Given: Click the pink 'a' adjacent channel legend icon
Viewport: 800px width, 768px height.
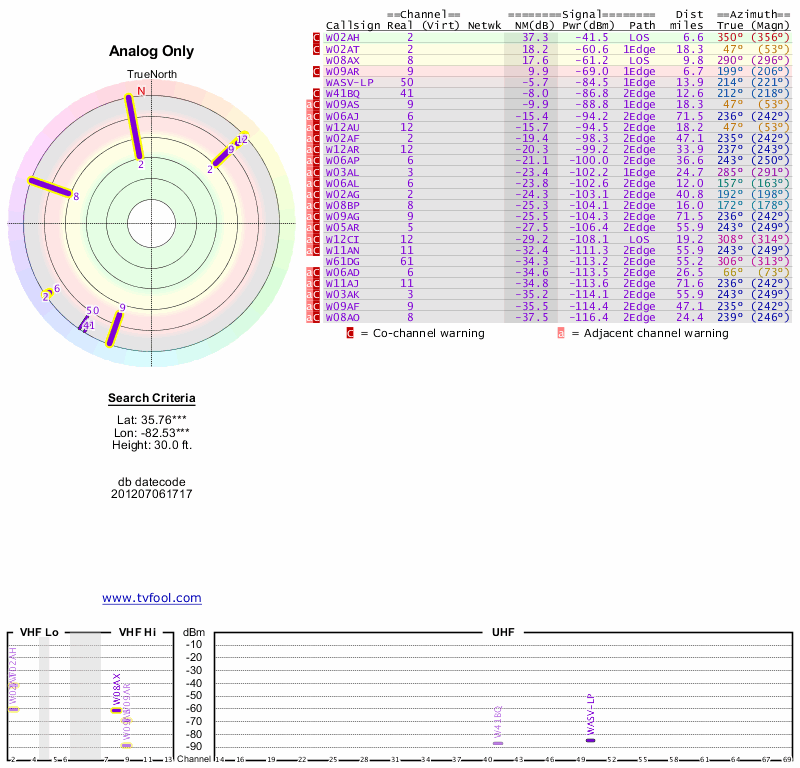Looking at the screenshot, I should [x=560, y=333].
